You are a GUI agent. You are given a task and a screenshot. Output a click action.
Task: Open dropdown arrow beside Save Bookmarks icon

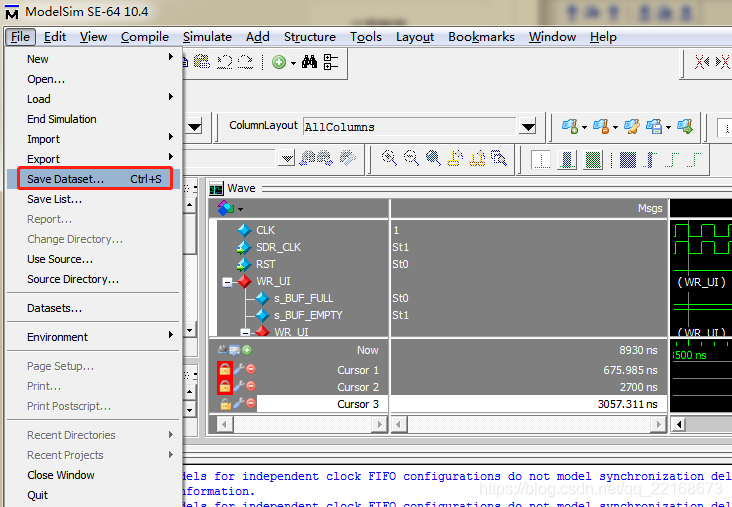pyautogui.click(x=669, y=127)
